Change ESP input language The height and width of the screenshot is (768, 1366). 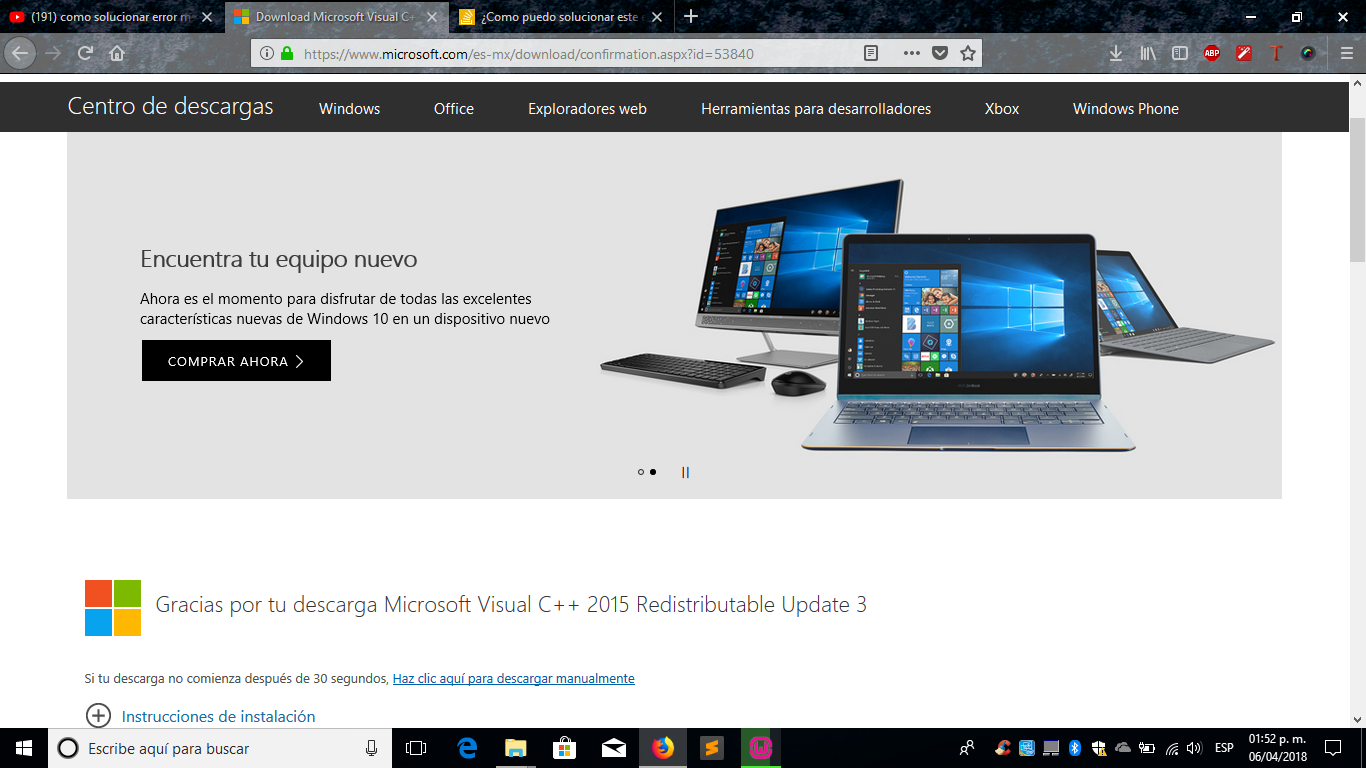pyautogui.click(x=1224, y=748)
